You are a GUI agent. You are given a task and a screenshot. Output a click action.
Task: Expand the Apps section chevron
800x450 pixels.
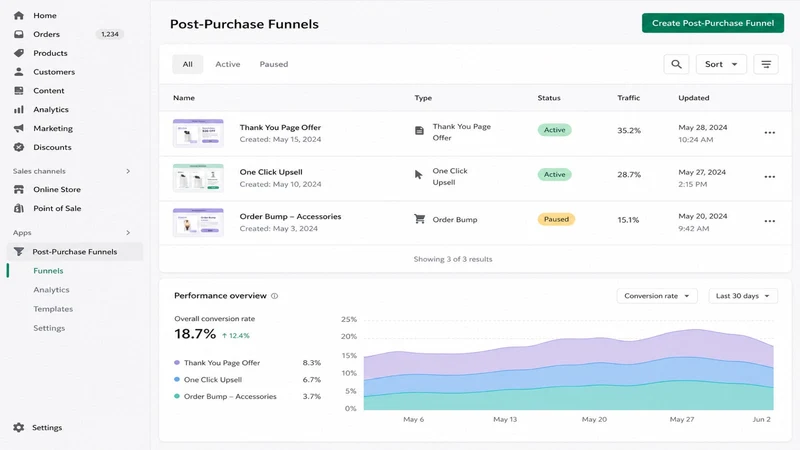128,233
